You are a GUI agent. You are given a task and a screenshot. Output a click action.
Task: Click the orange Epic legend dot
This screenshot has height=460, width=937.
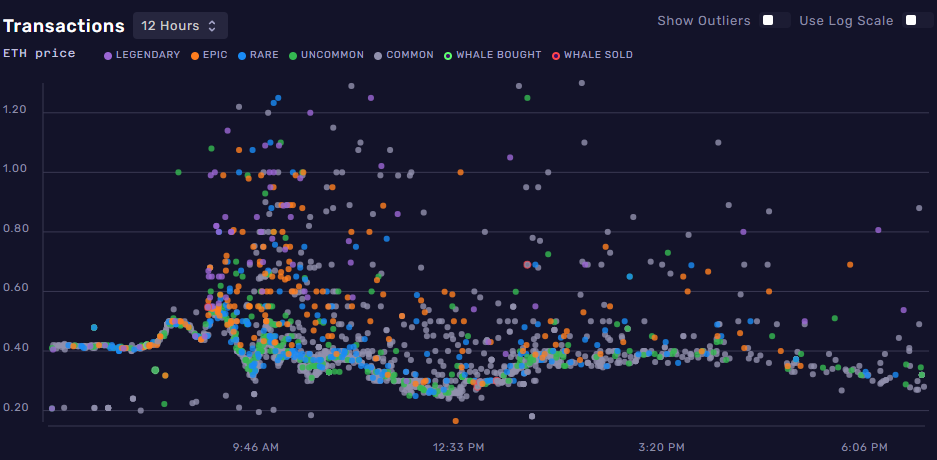195,55
